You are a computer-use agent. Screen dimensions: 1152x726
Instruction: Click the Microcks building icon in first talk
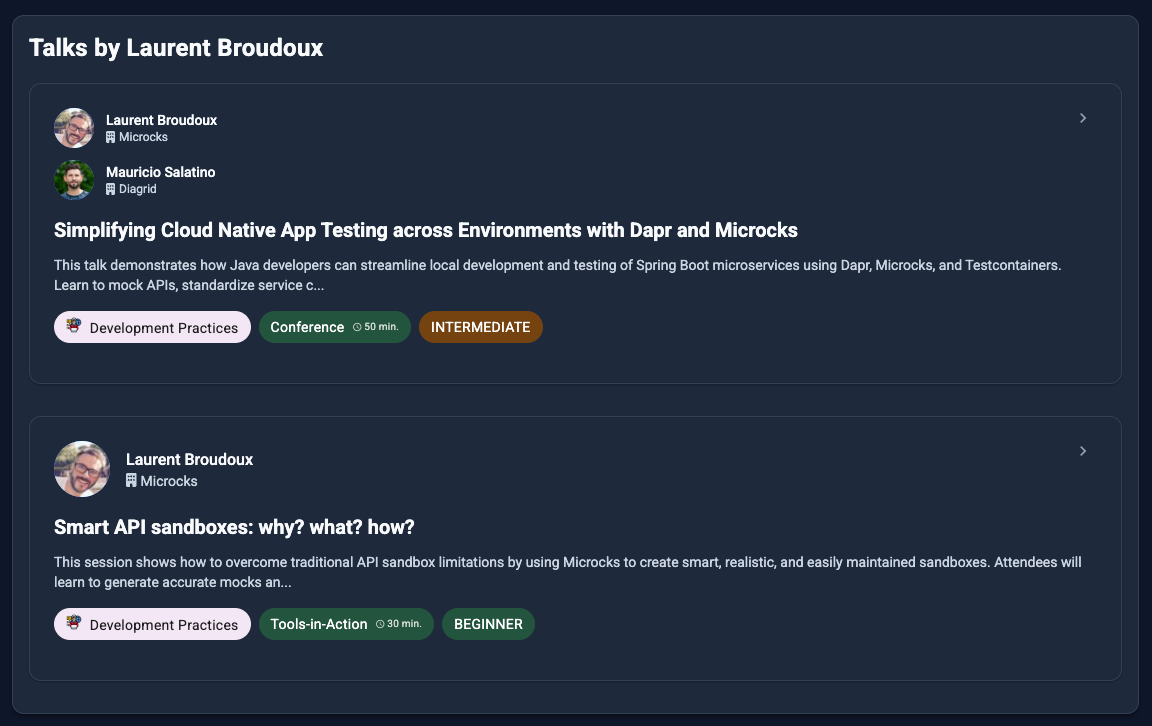click(111, 137)
